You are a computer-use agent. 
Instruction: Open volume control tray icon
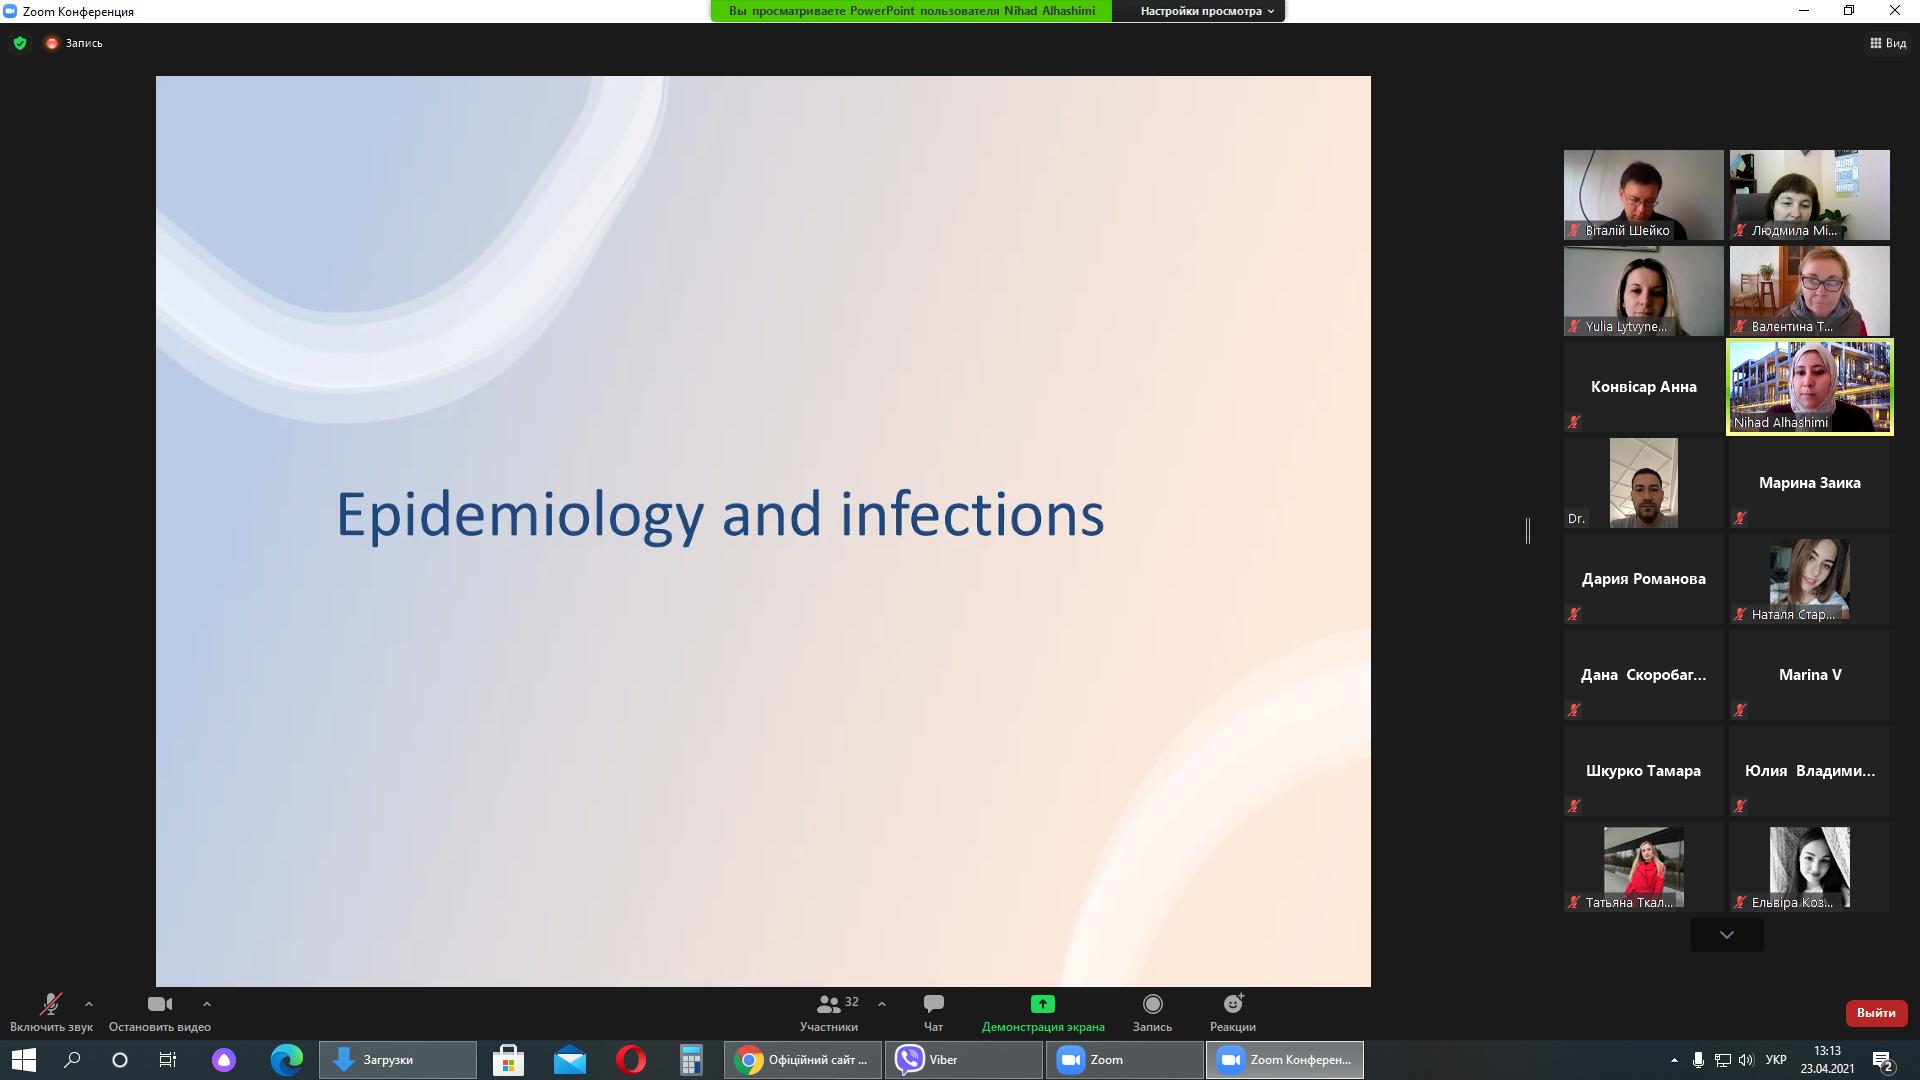tap(1746, 1060)
